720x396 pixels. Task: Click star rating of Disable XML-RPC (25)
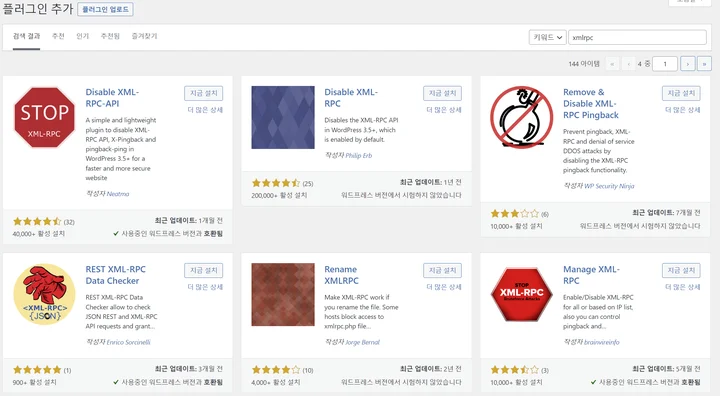(x=276, y=183)
